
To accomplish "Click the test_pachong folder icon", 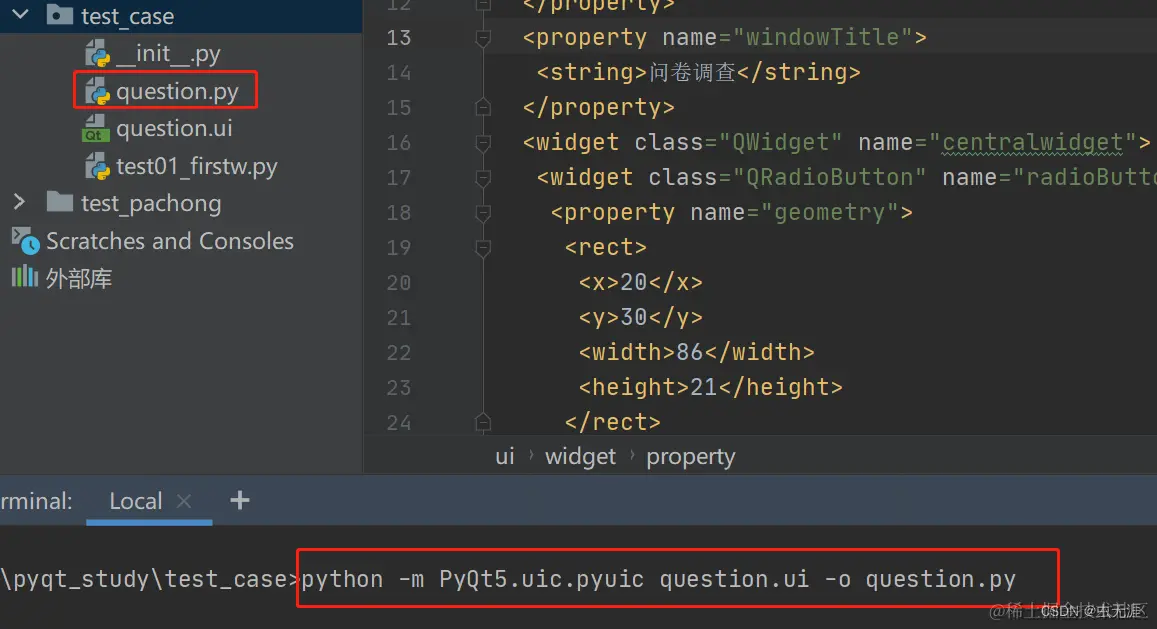I will tap(59, 202).
